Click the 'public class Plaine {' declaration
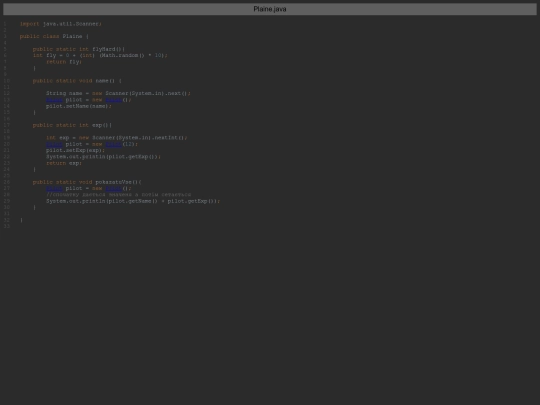This screenshot has width=540, height=405. pyautogui.click(x=54, y=36)
